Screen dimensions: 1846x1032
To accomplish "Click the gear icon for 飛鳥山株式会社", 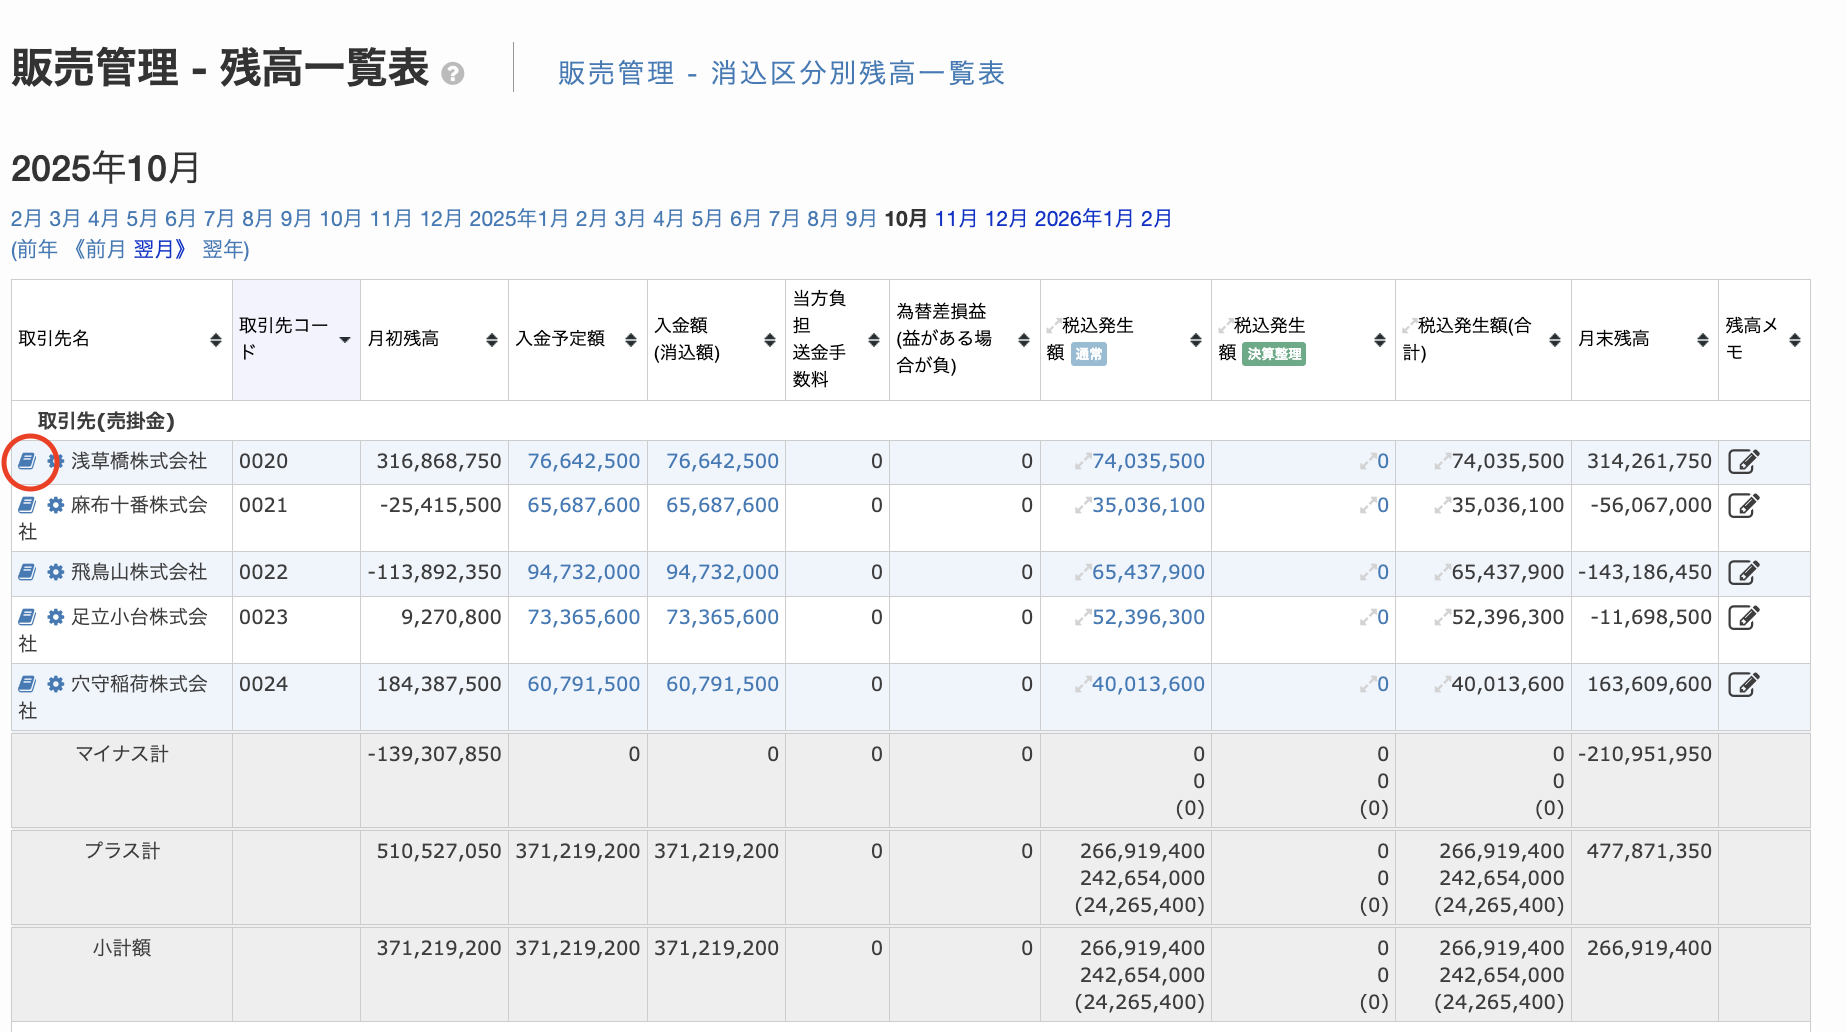I will point(56,572).
